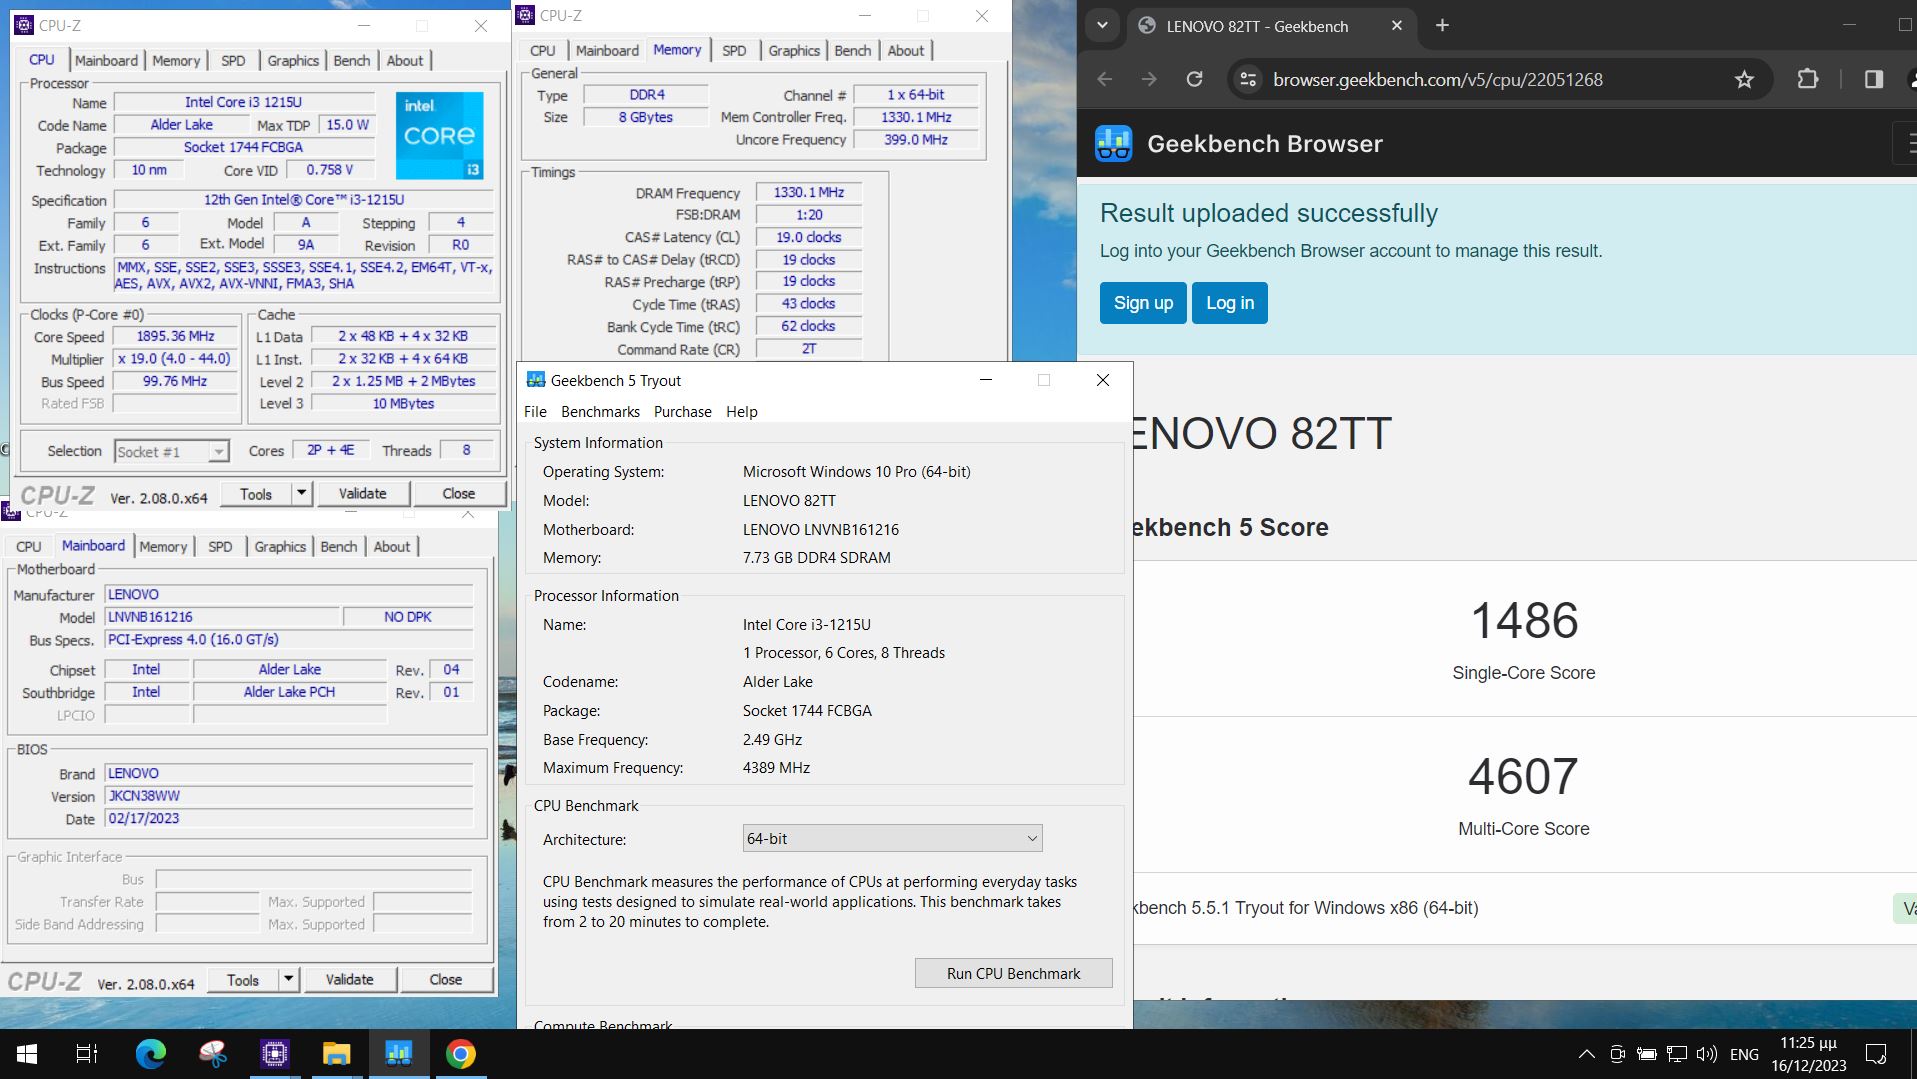Click memory Type value DDR4

(x=646, y=95)
